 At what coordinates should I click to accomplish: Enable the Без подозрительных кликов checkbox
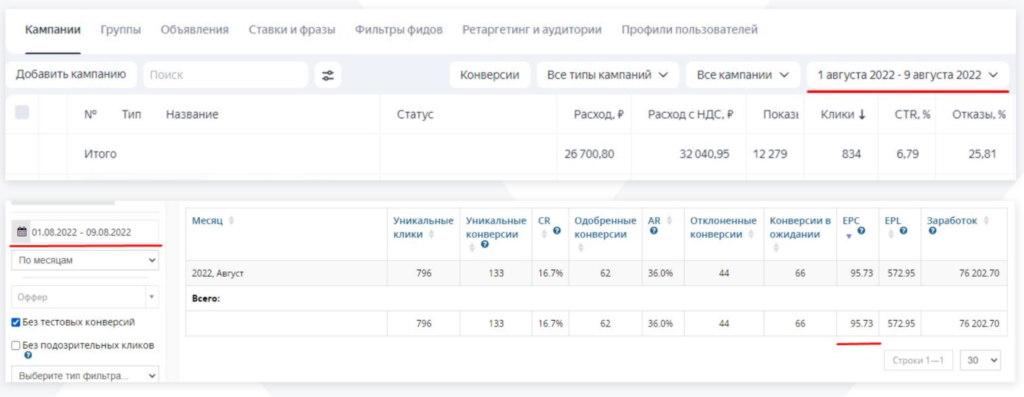point(16,345)
